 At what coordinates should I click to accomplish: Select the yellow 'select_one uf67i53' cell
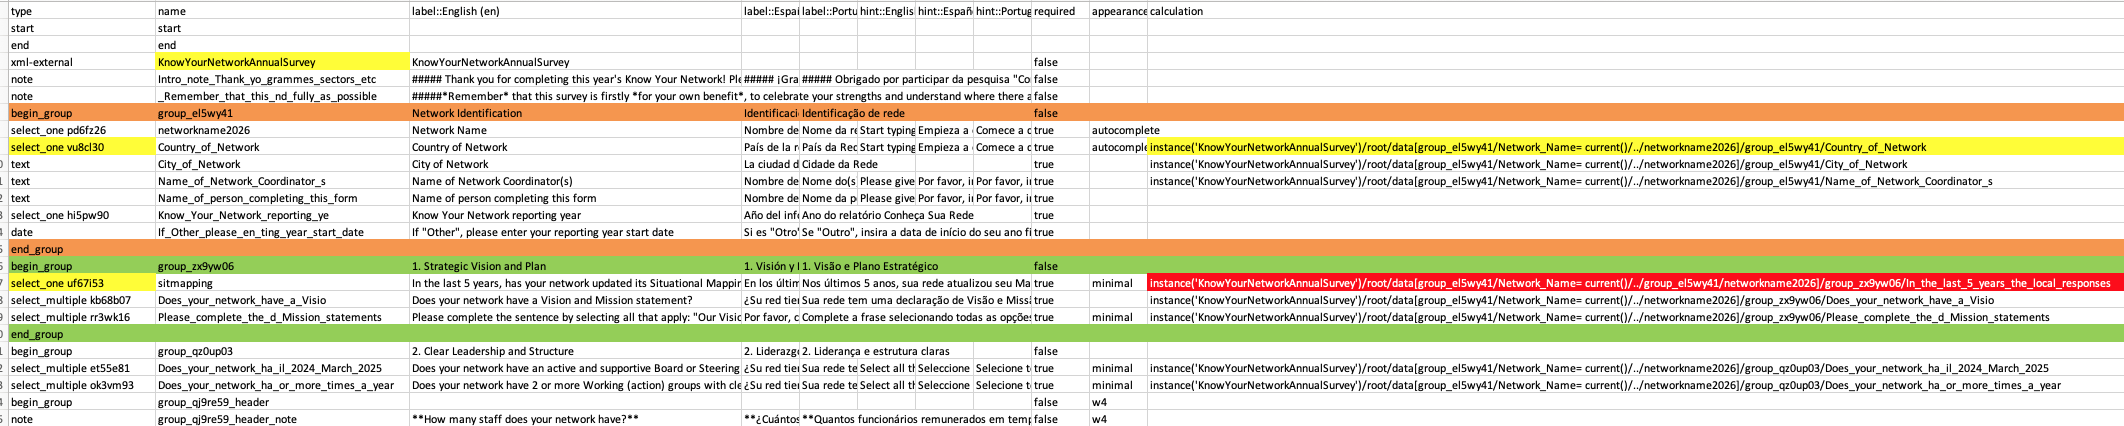coord(80,283)
